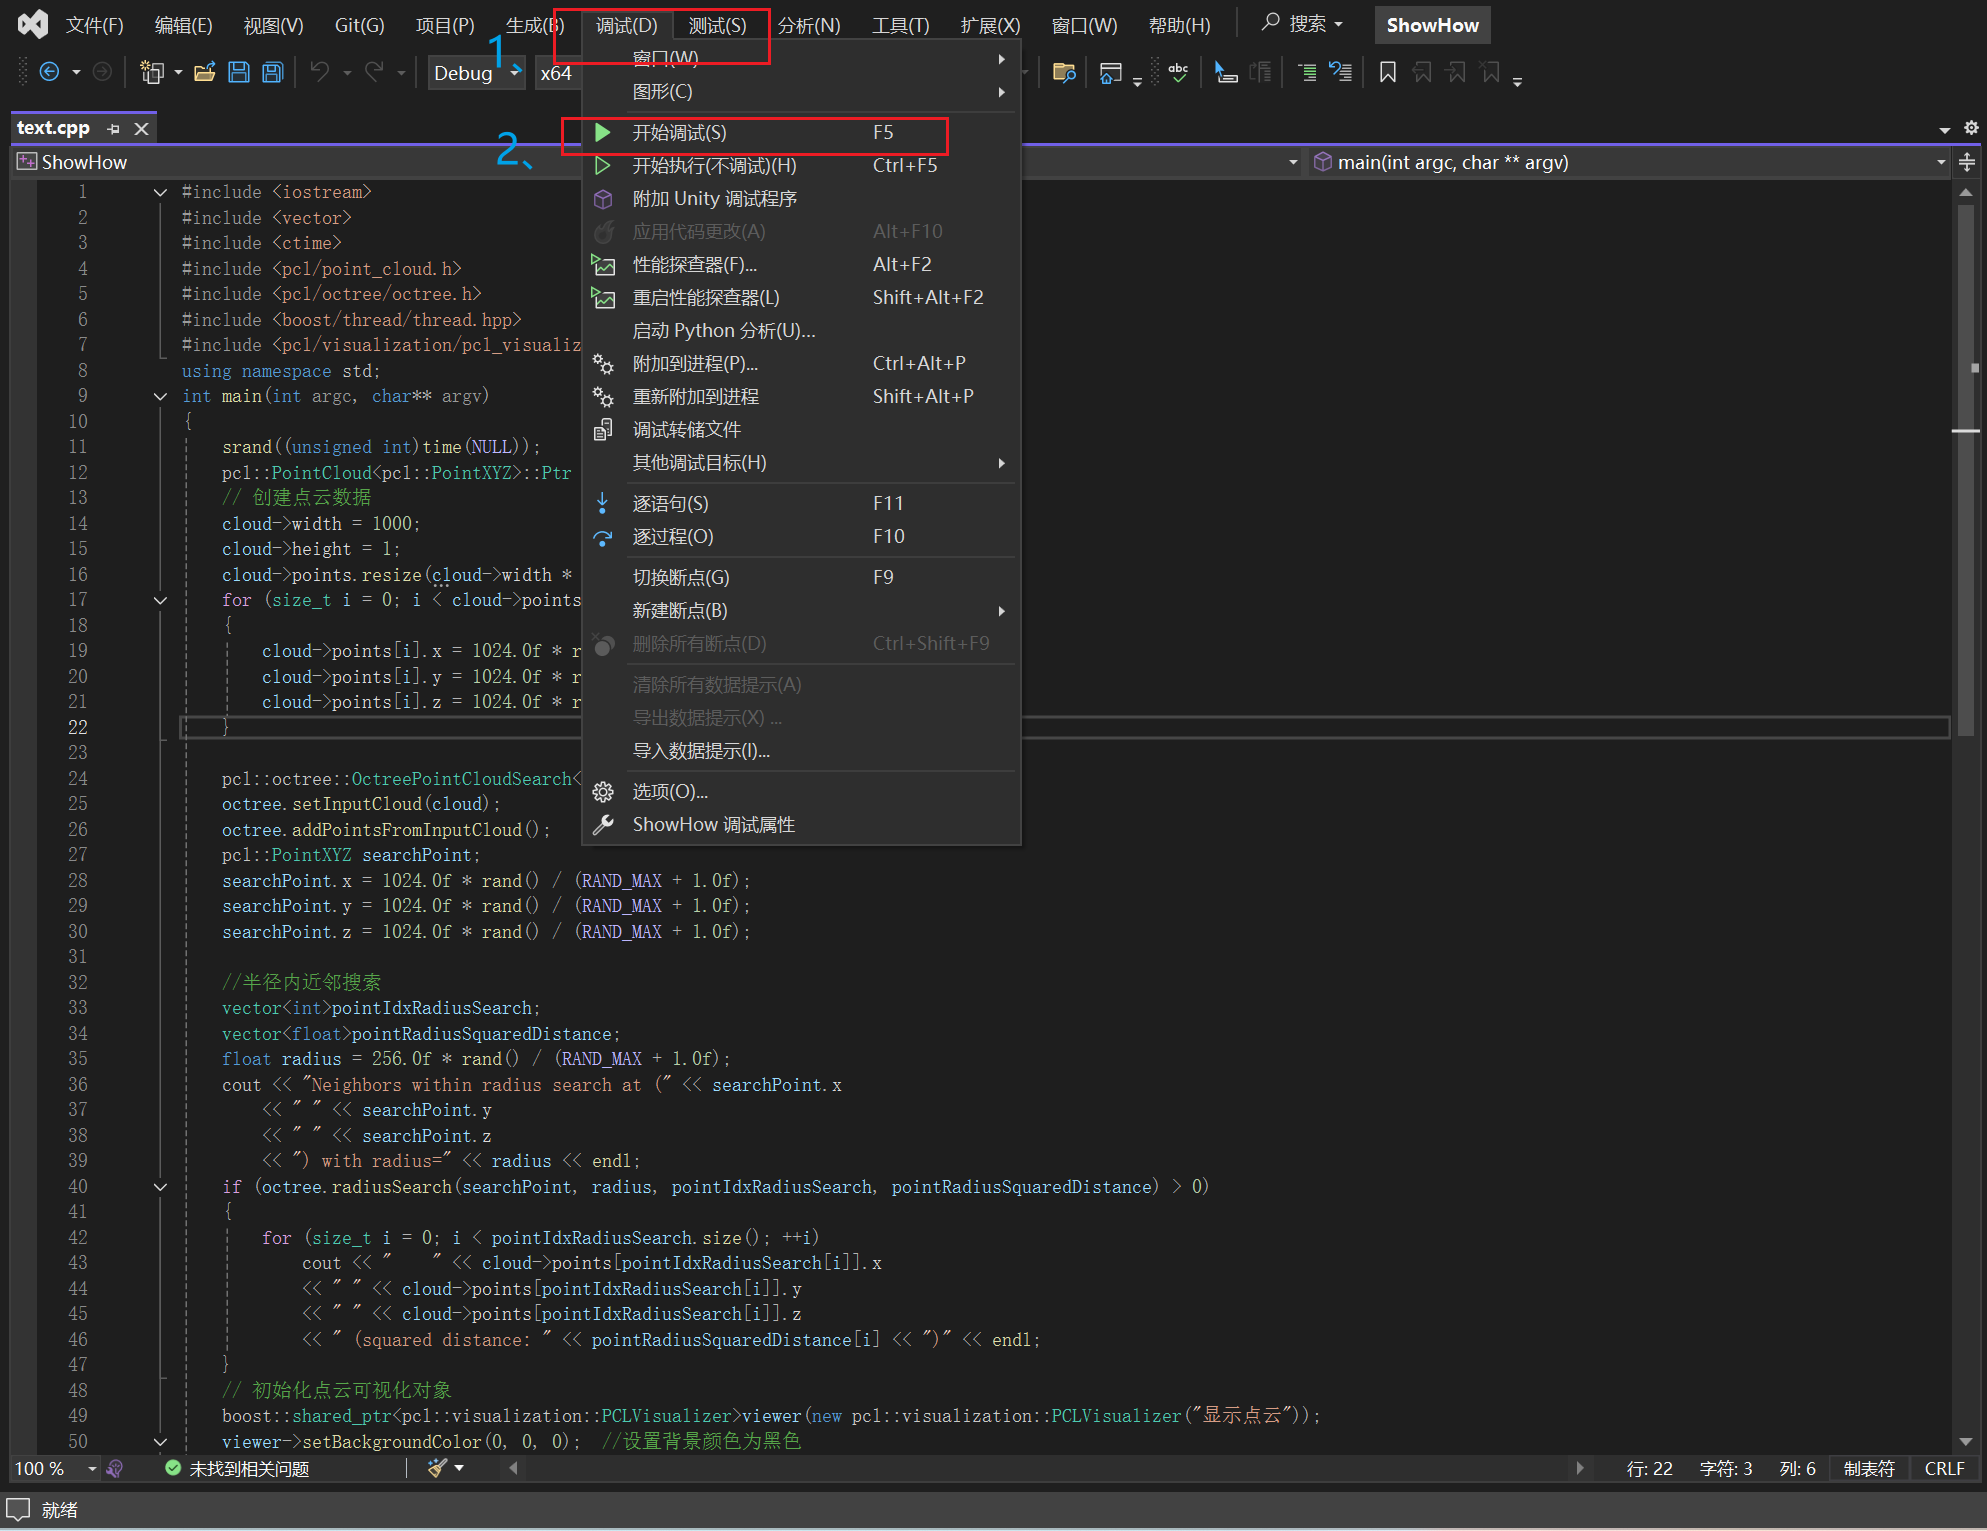Viewport: 1987px width, 1531px height.
Task: Open the 视图(V) menu
Action: 273,25
